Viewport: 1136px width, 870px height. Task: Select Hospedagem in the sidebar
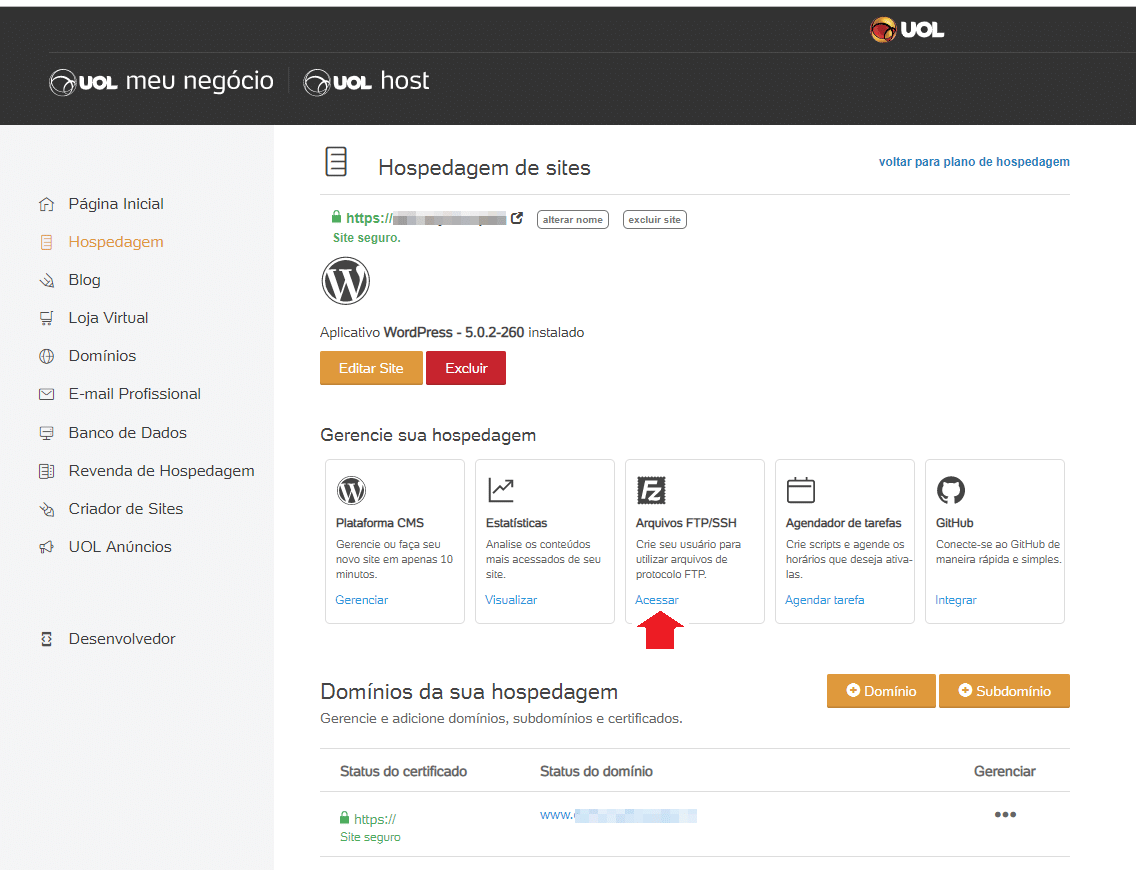tap(116, 242)
